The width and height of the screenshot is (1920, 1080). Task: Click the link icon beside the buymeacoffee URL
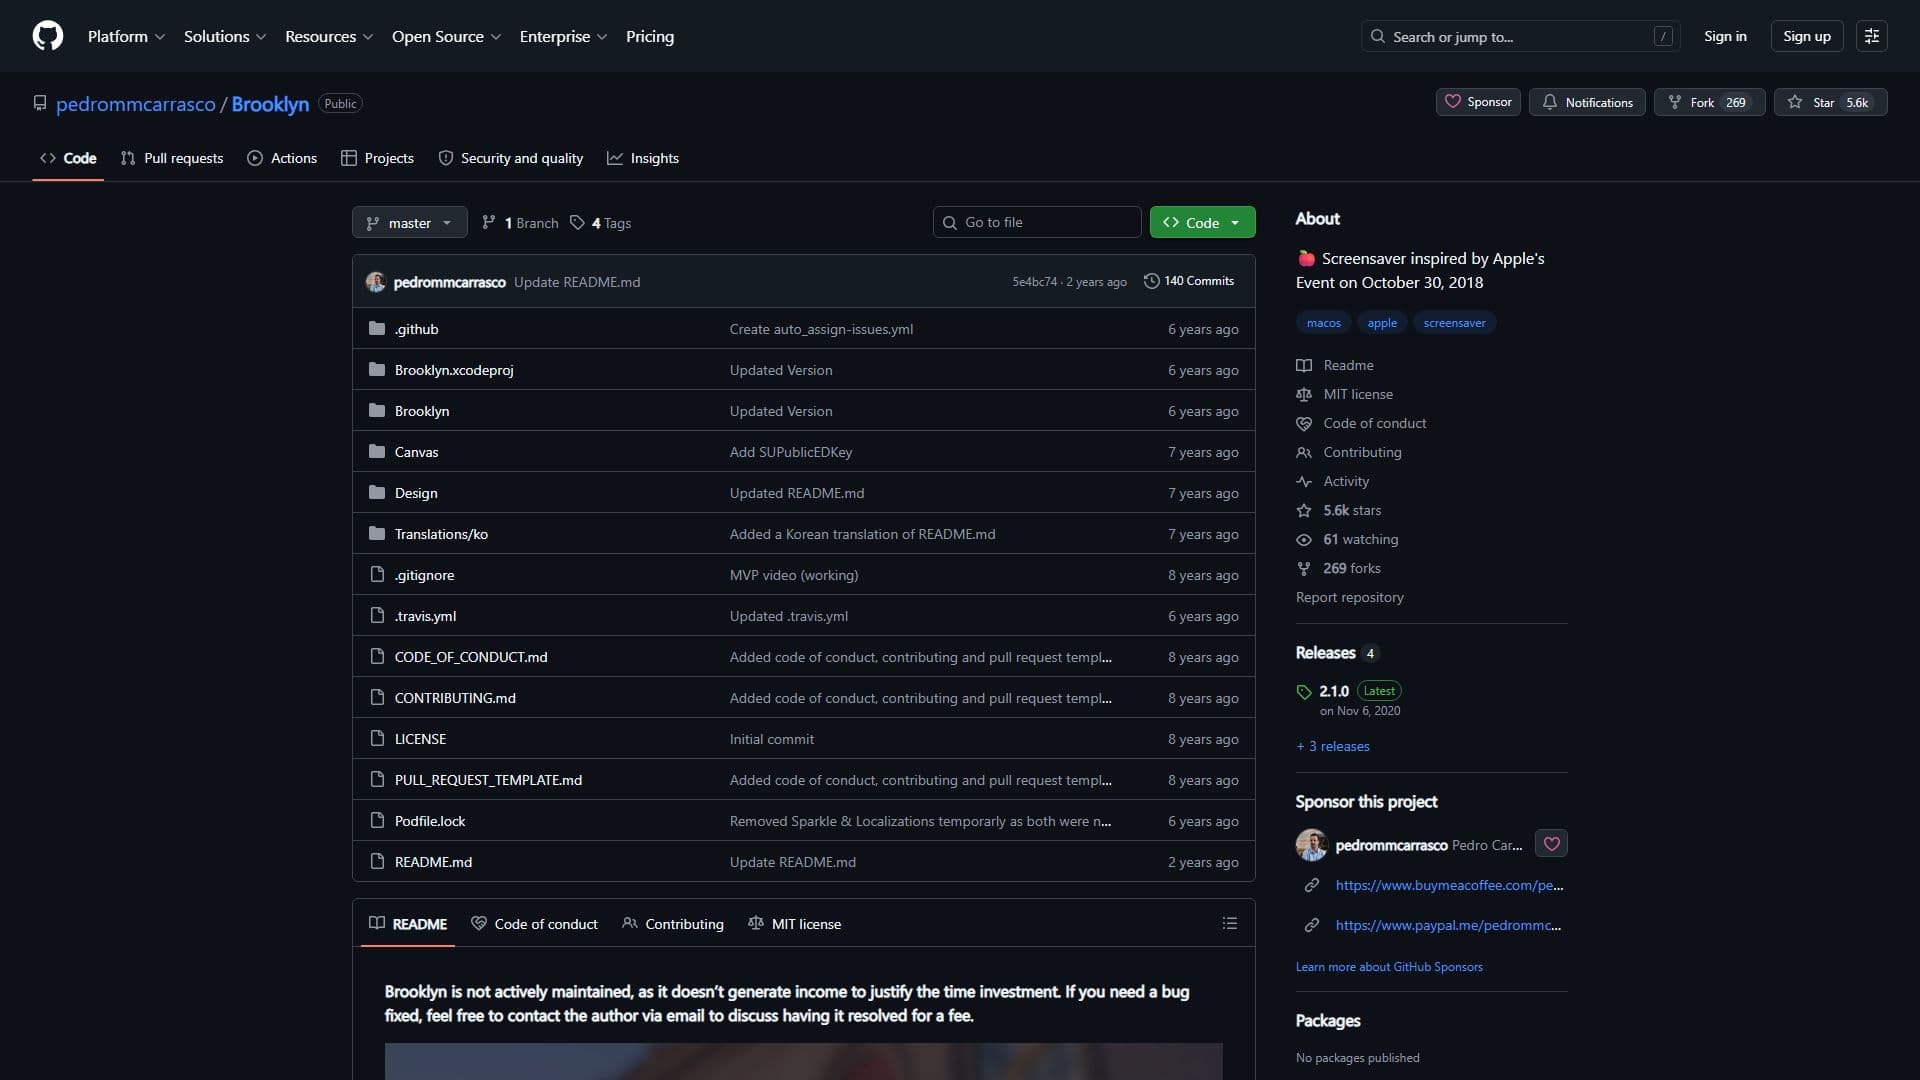[1312, 885]
